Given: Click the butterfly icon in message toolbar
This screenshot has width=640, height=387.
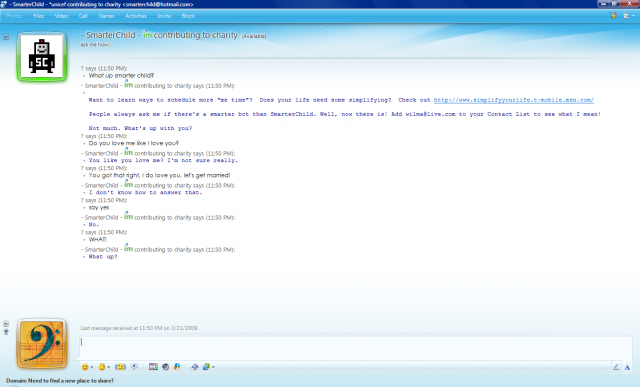Looking at the screenshot, I should click(177, 367).
